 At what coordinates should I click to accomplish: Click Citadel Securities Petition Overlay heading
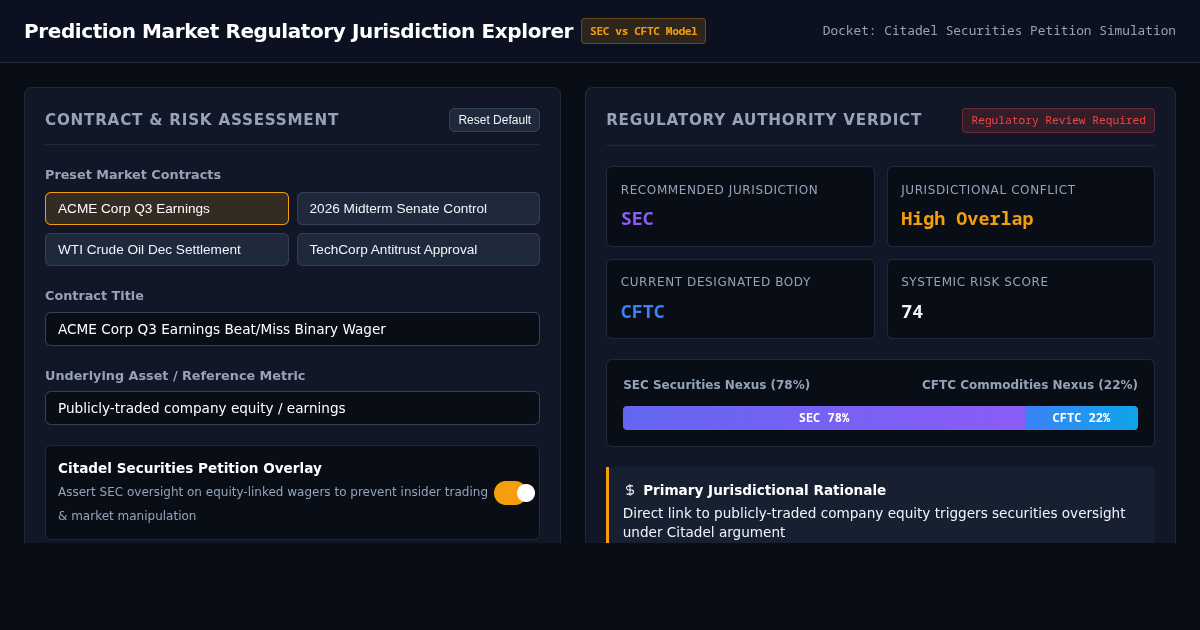pyautogui.click(x=190, y=468)
